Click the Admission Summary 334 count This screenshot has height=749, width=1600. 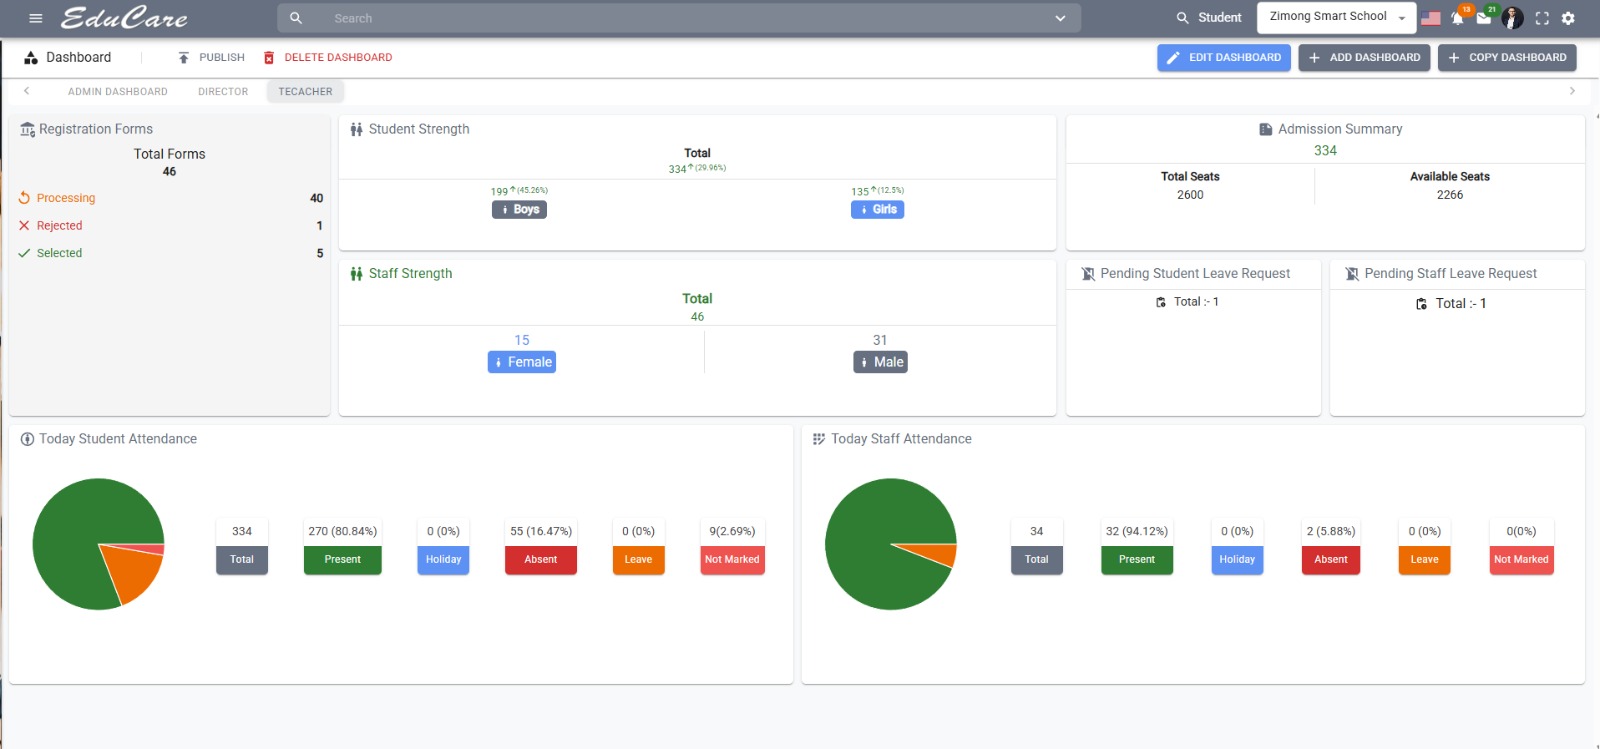(x=1325, y=151)
